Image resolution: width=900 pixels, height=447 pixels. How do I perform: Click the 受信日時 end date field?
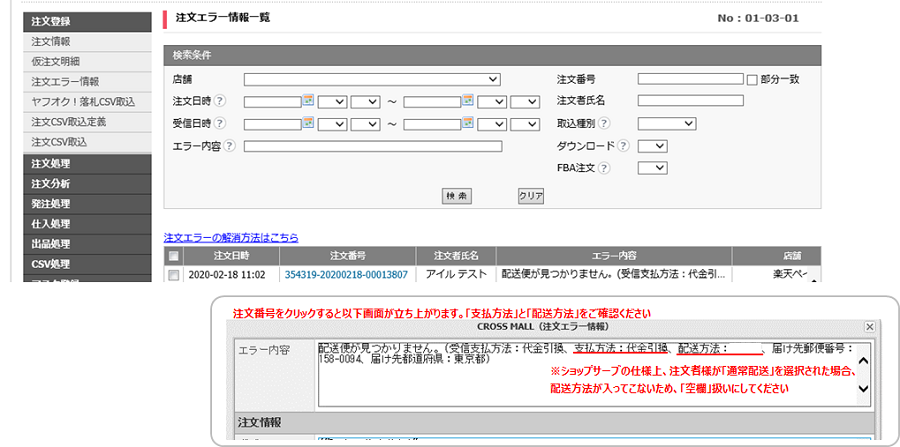click(x=432, y=123)
